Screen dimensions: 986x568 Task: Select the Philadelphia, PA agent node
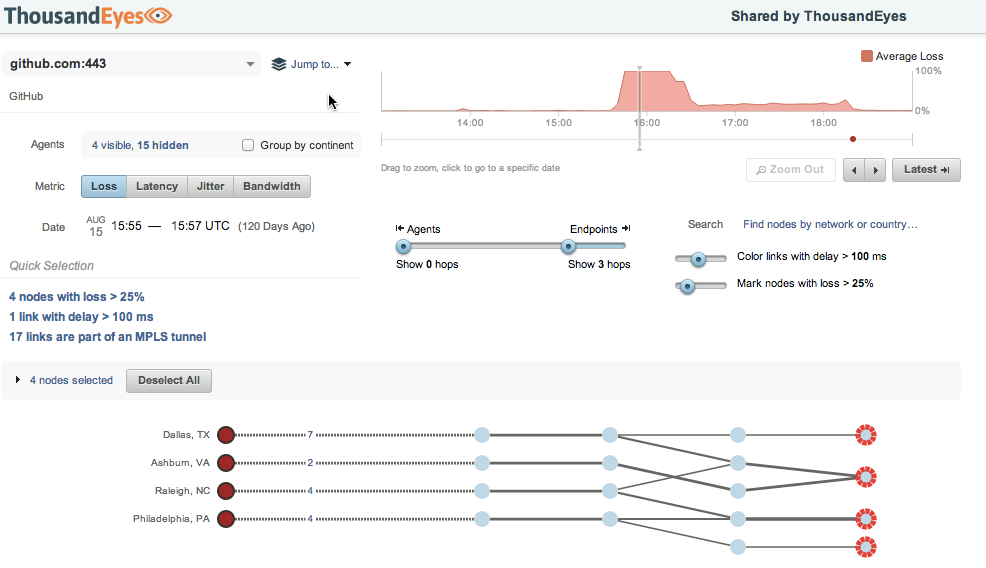click(x=225, y=519)
